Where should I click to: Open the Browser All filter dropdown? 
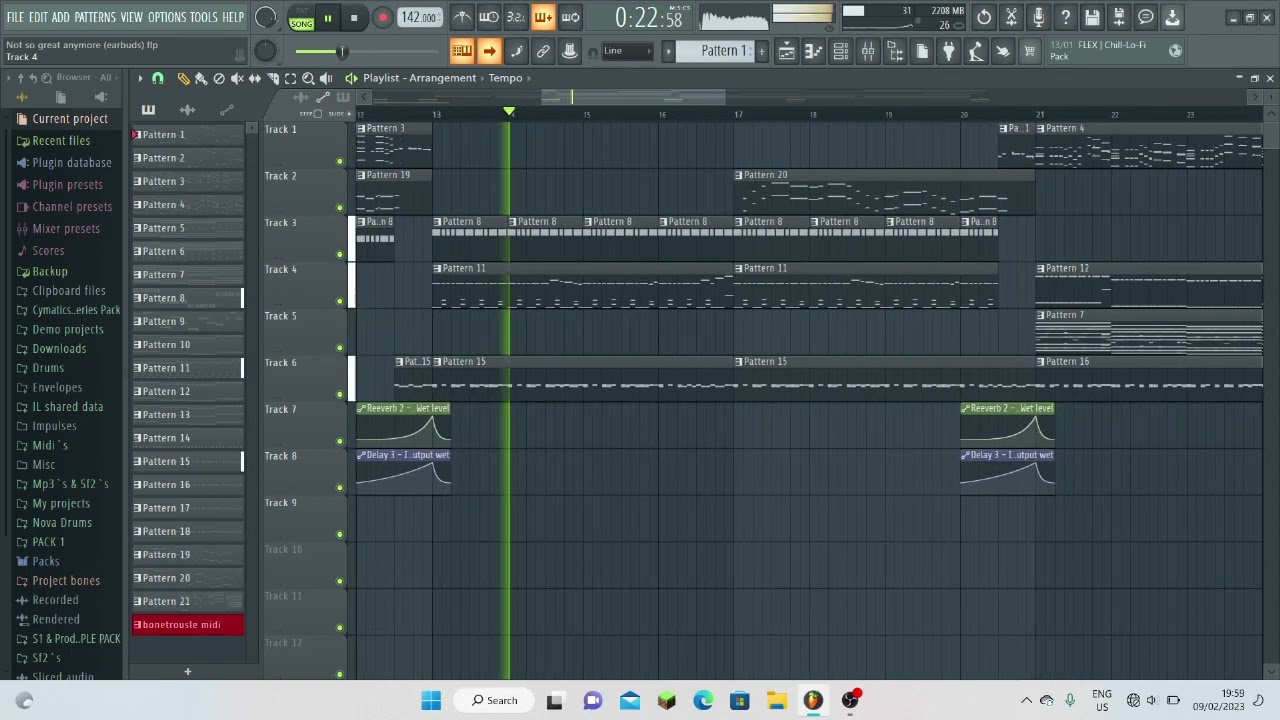pyautogui.click(x=84, y=77)
